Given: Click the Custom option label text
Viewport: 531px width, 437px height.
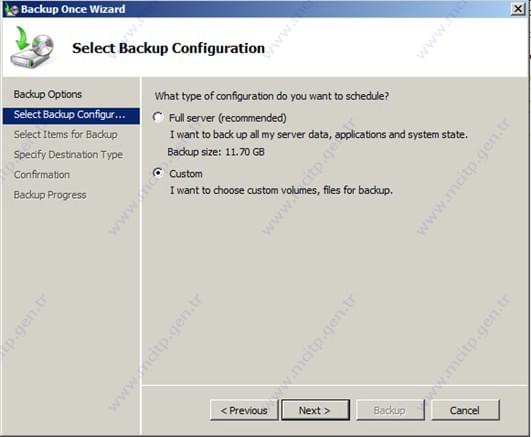Looking at the screenshot, I should tap(186, 174).
